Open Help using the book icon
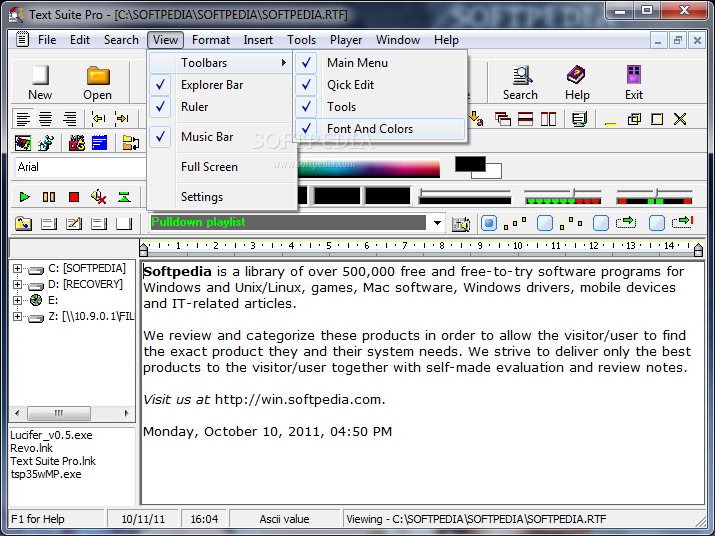The image size is (715, 536). tap(576, 75)
